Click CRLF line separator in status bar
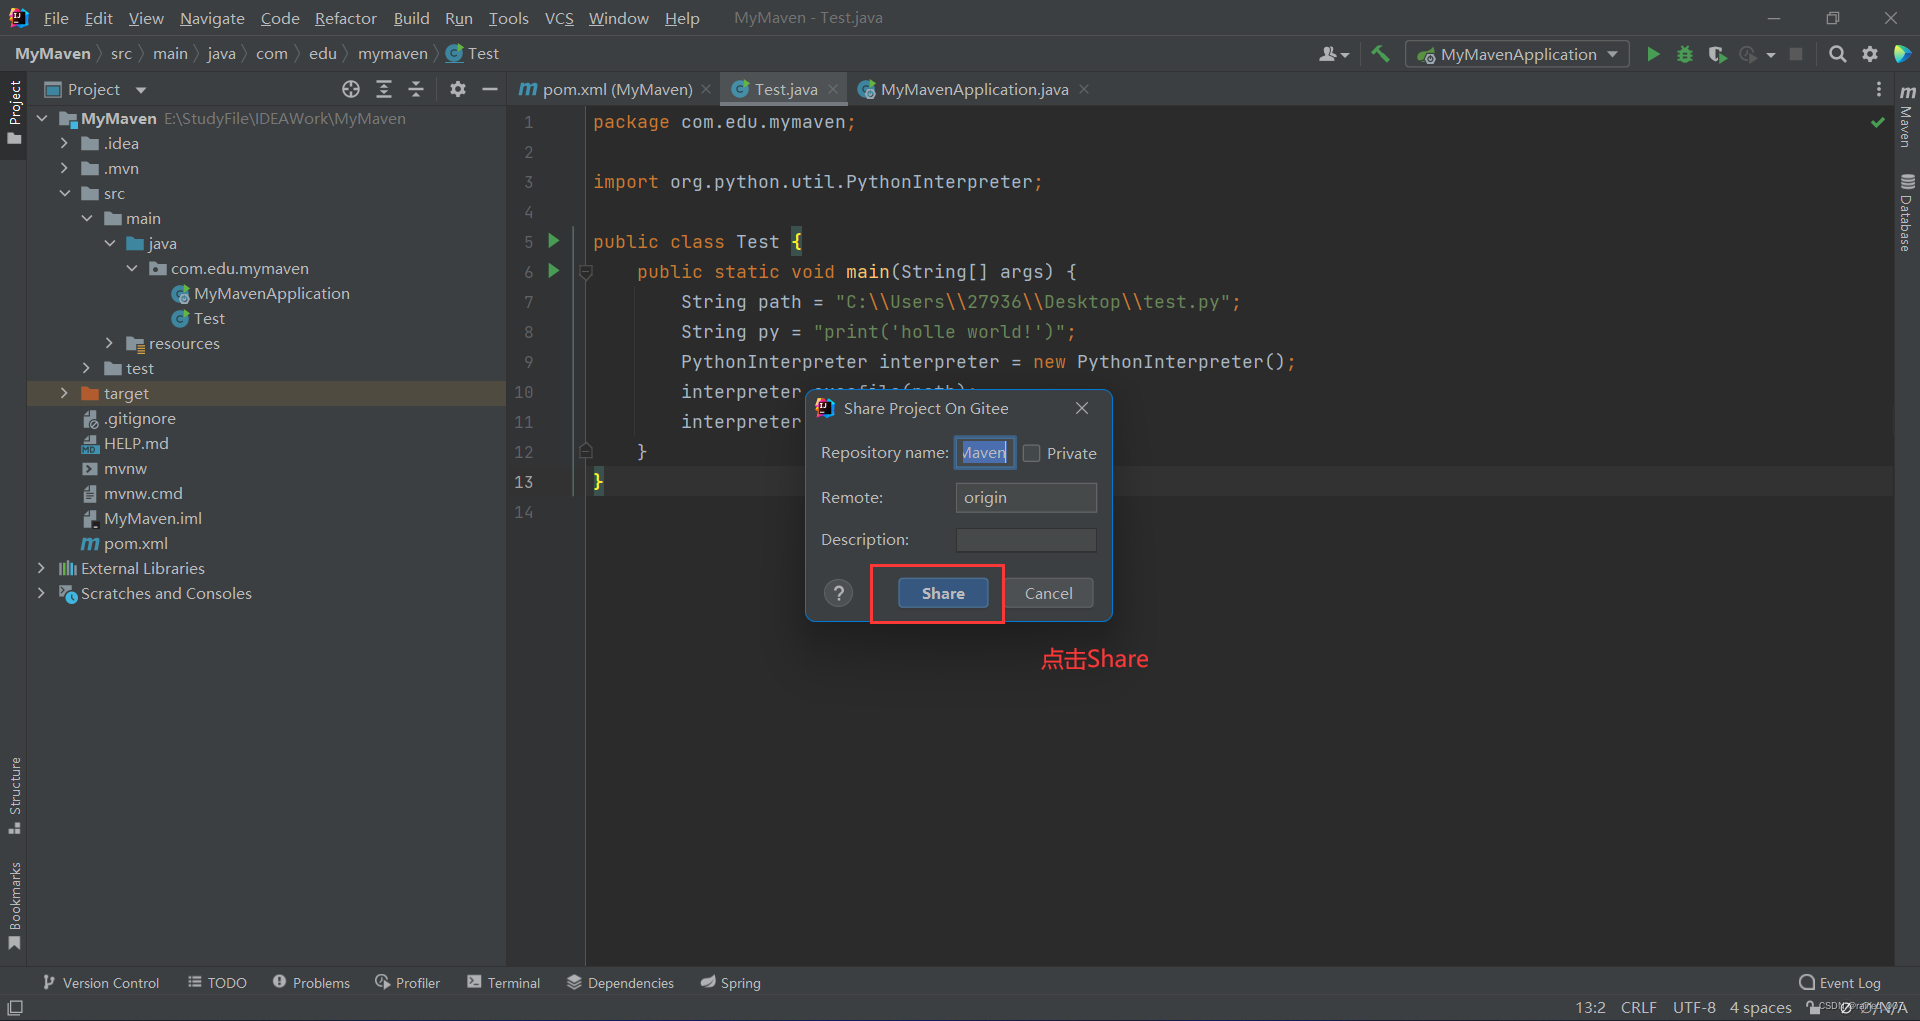Screen dimensions: 1920x1021 (x=1638, y=1007)
